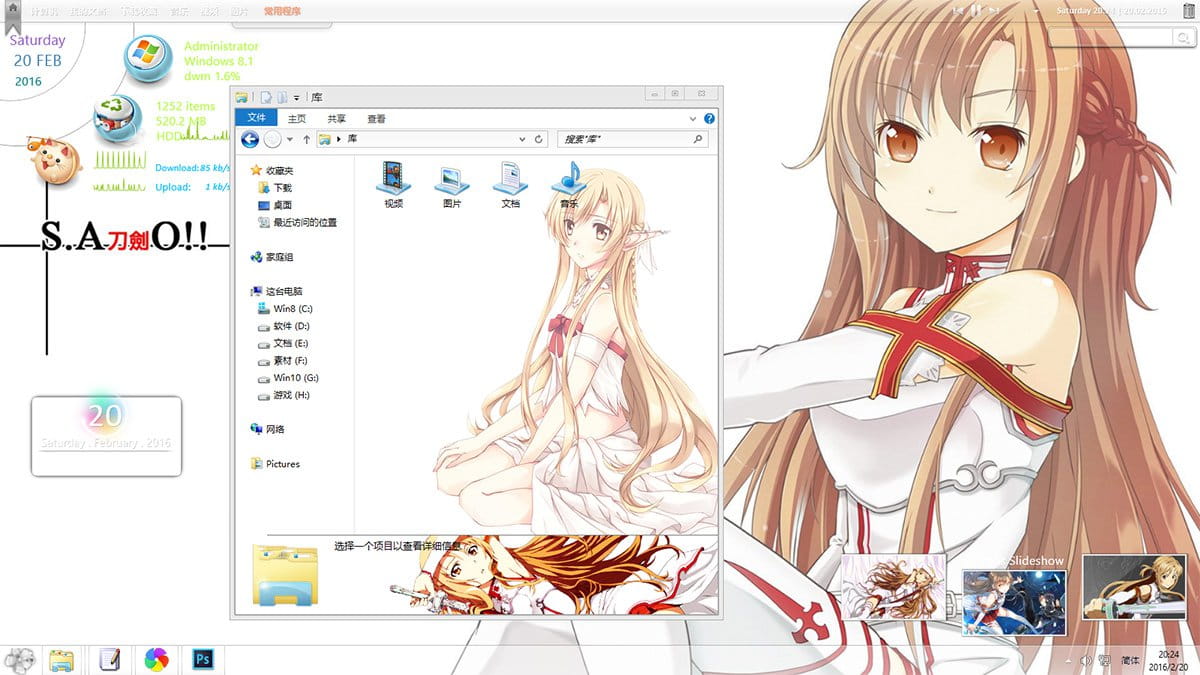Open 桌面 in navigation pane
The image size is (1200, 675).
[x=275, y=205]
